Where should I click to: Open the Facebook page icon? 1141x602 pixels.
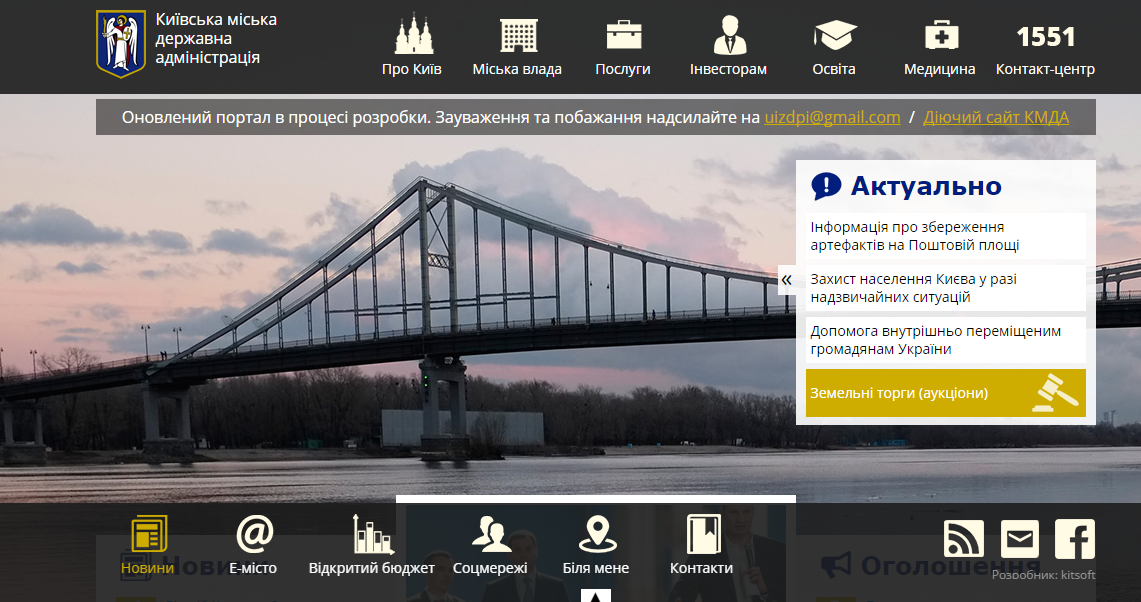point(1075,539)
